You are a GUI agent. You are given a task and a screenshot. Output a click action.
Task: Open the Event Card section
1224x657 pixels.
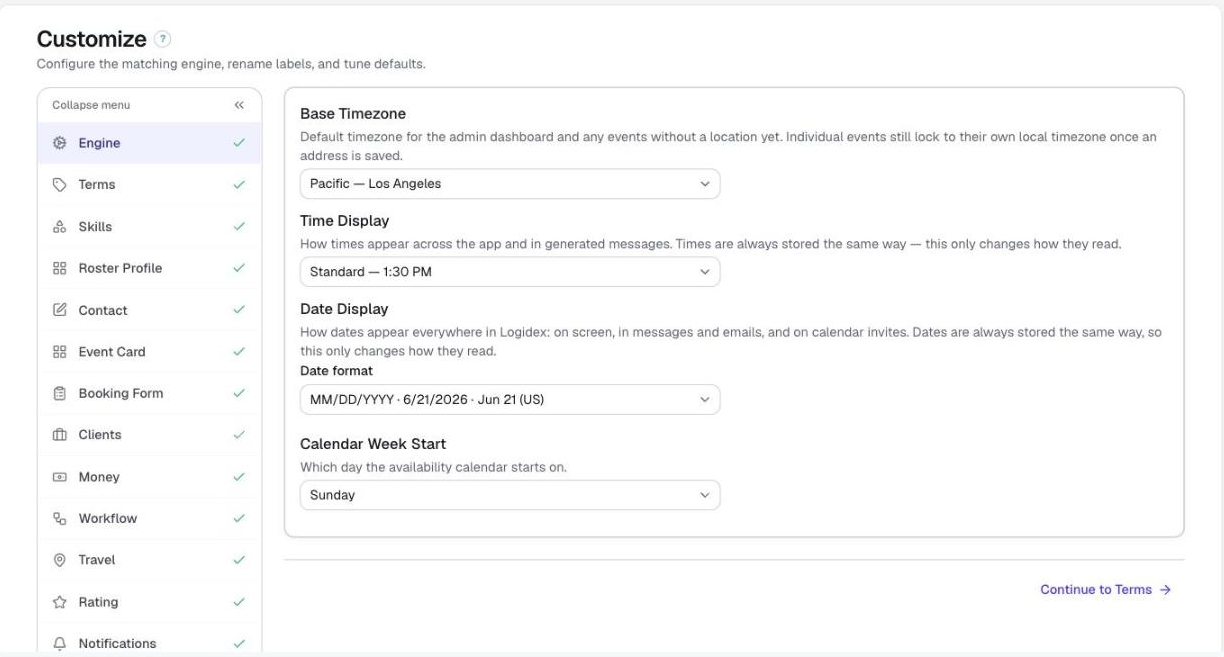click(149, 352)
